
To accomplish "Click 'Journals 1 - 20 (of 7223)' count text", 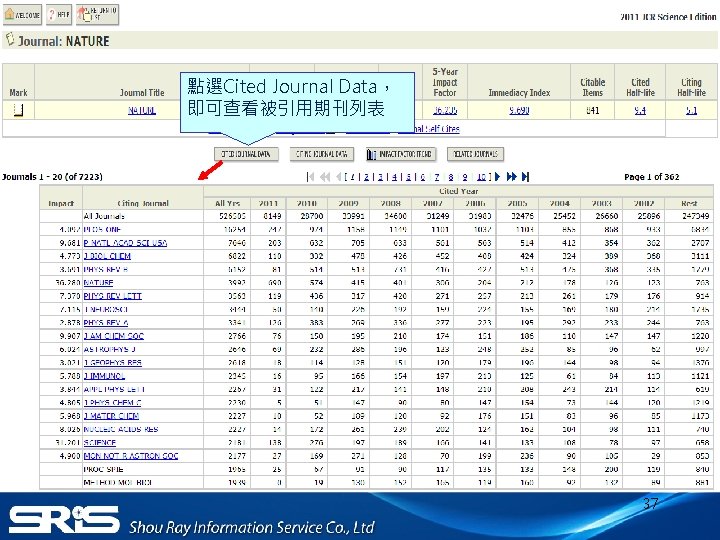I will click(x=52, y=177).
